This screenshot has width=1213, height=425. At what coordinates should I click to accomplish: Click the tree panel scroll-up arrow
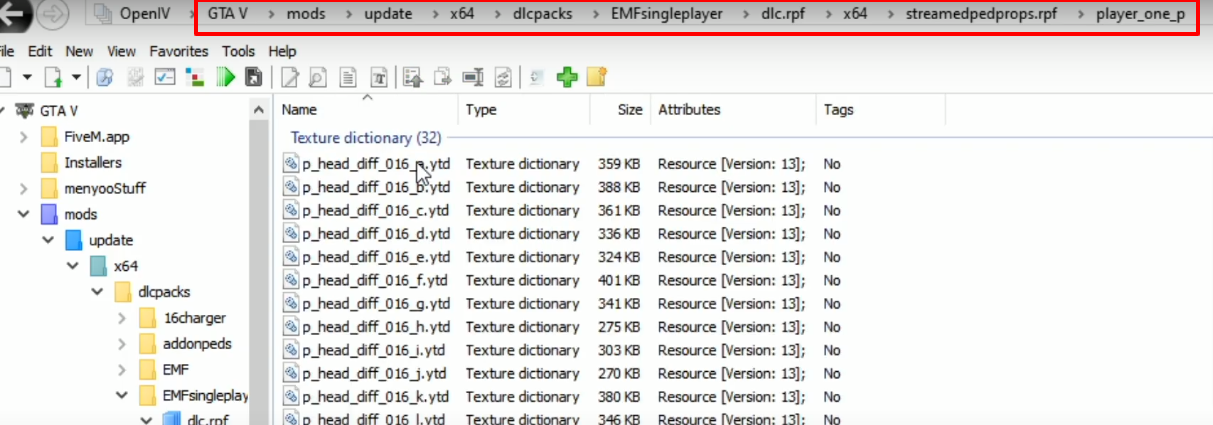(x=259, y=109)
